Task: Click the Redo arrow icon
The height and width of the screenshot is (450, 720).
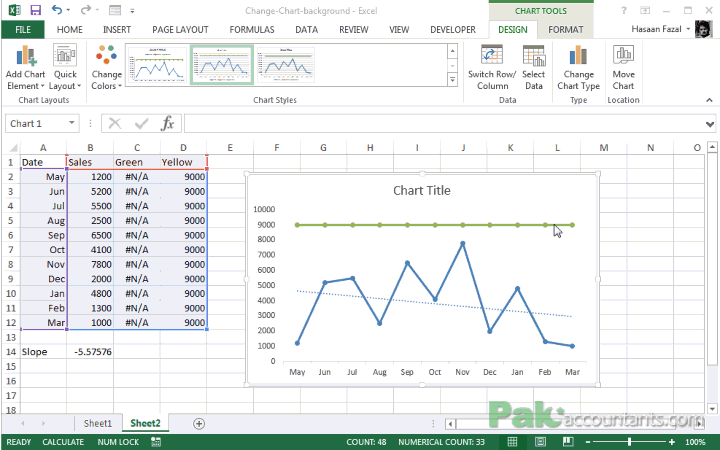Action: [x=85, y=10]
